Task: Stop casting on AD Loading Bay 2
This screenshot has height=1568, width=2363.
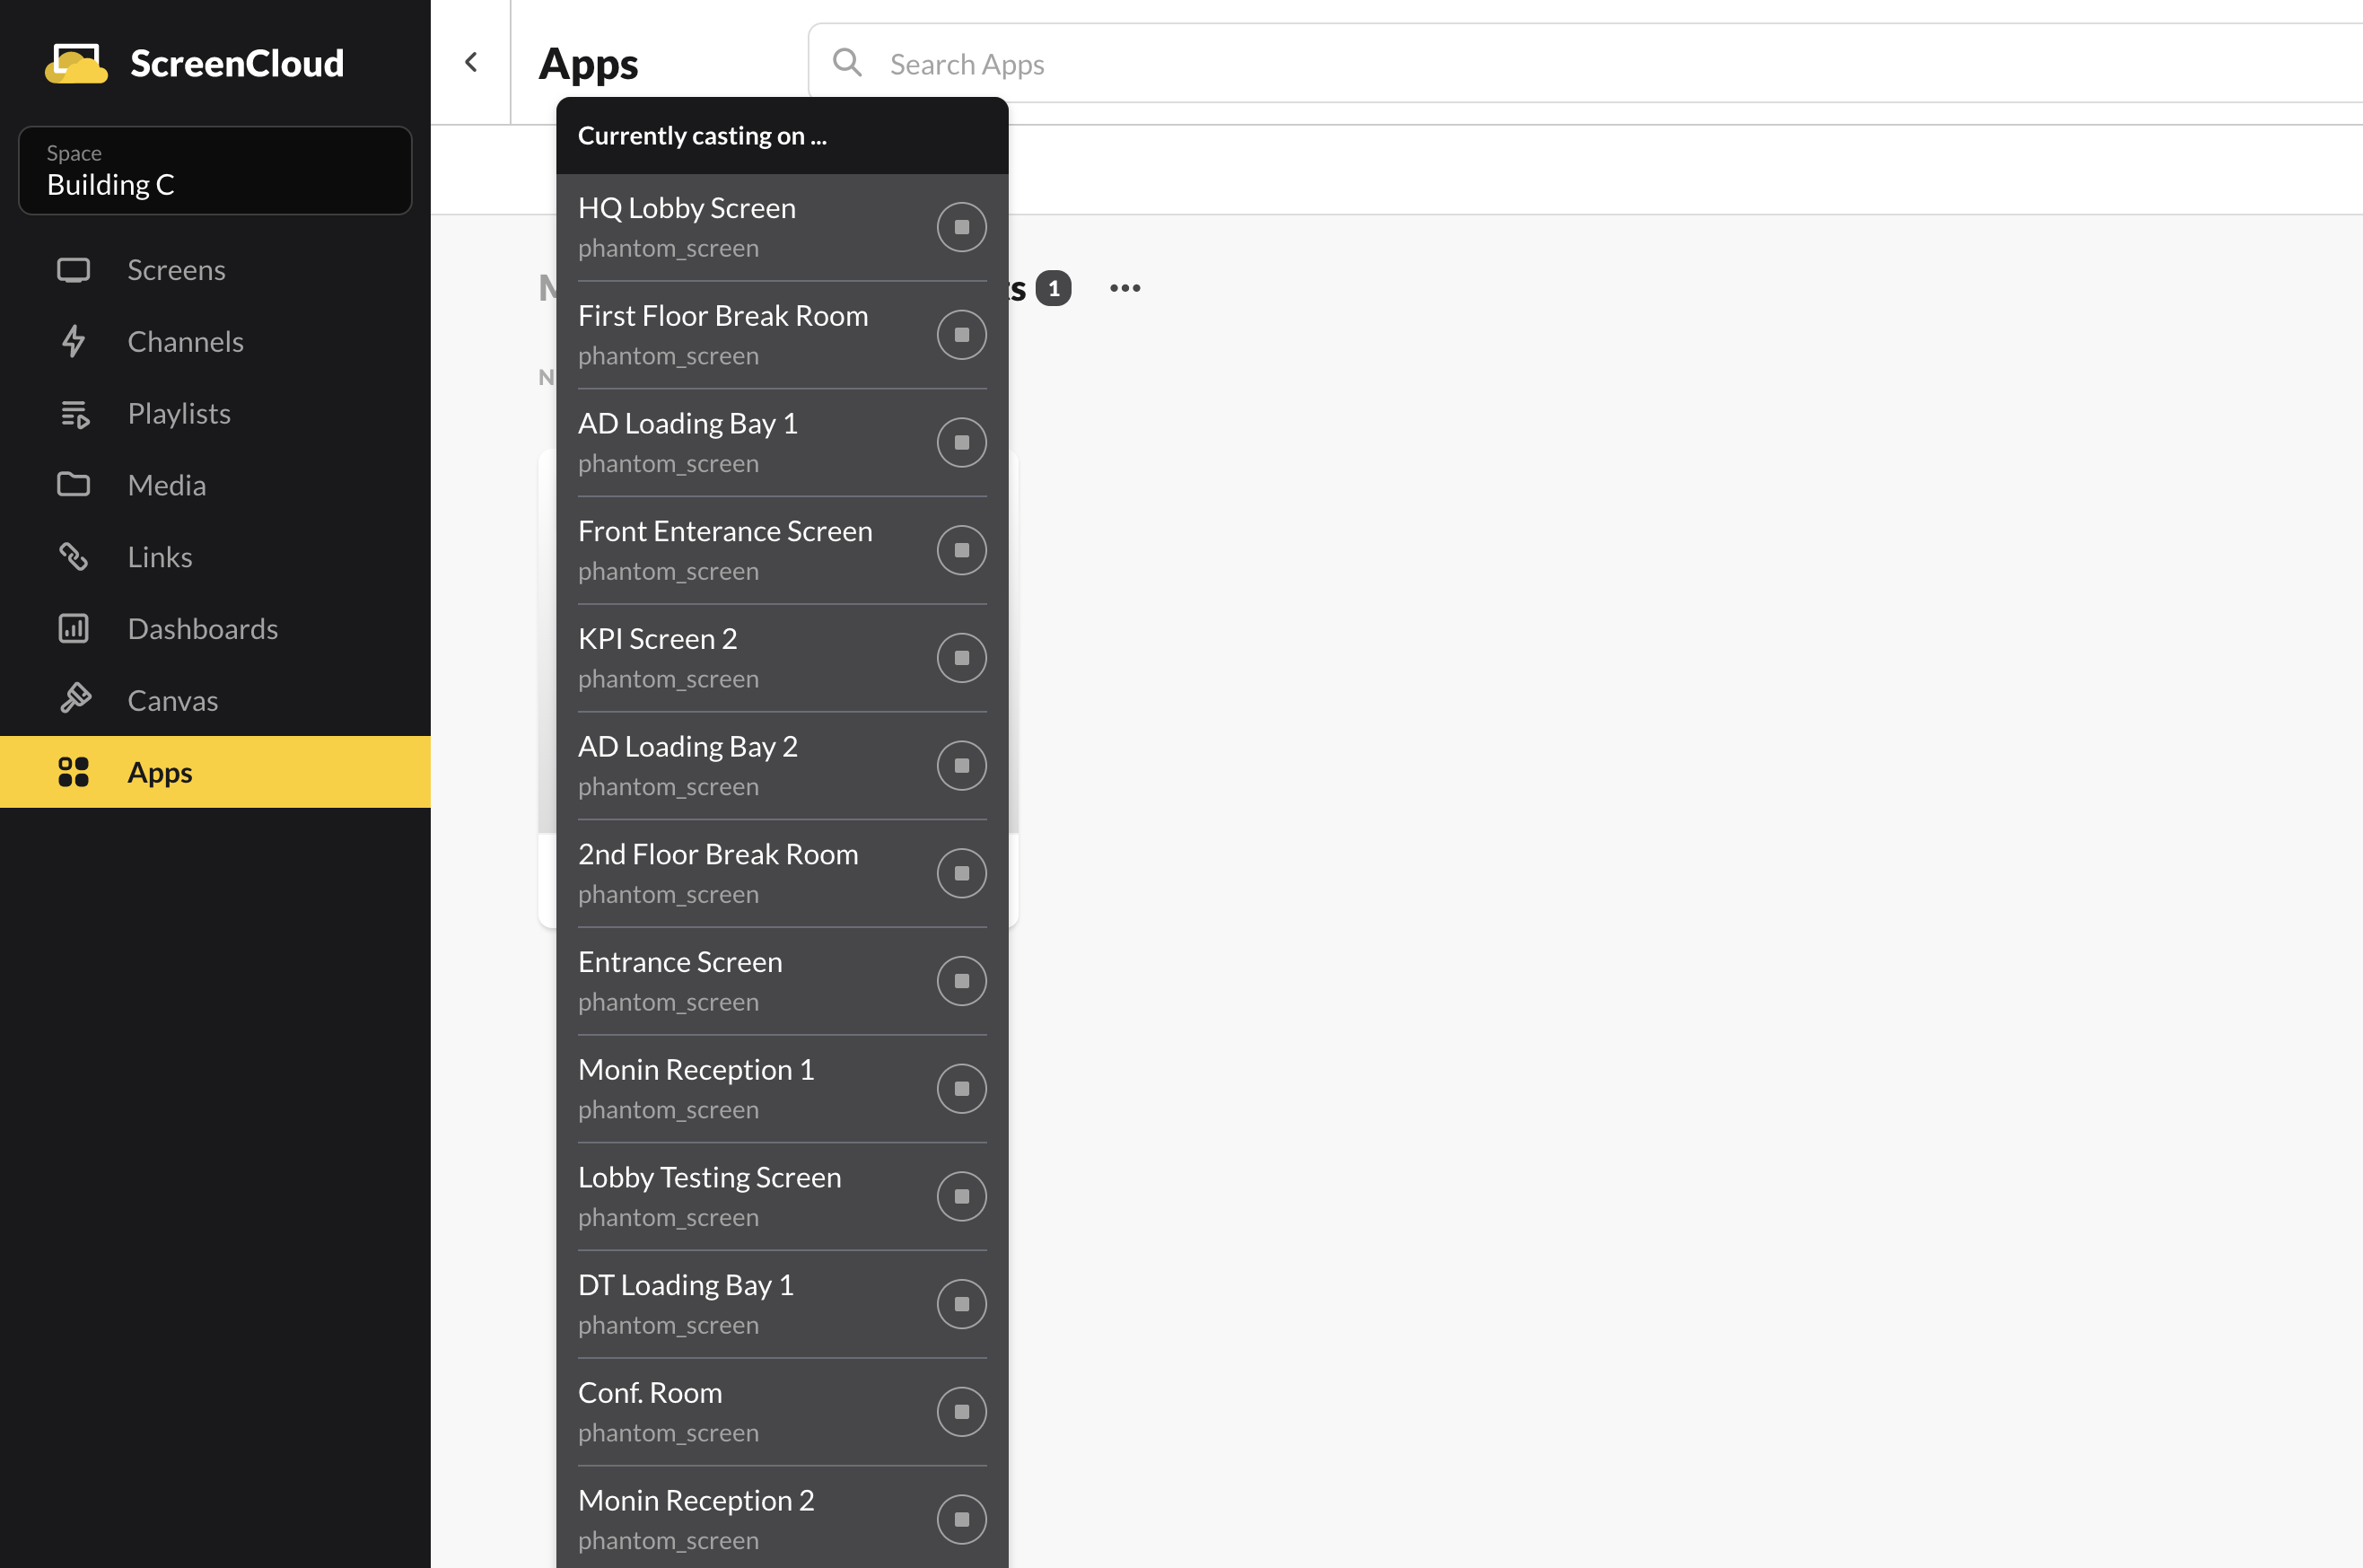Action: 961,766
